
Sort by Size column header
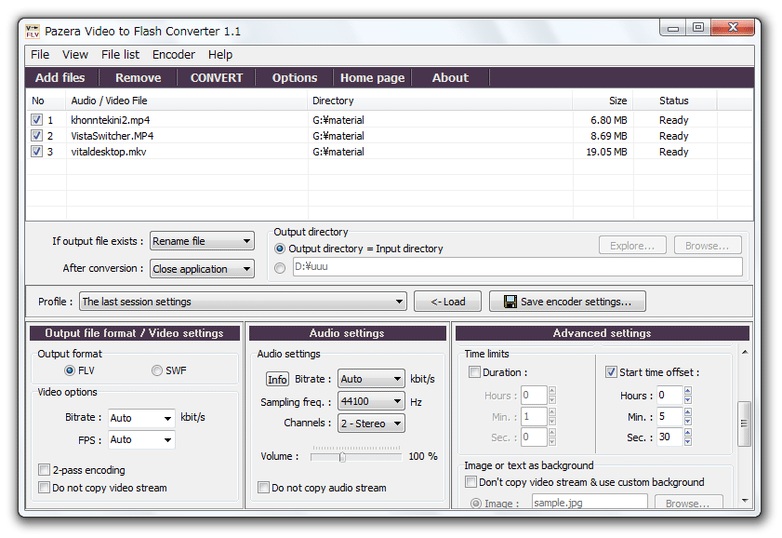(x=602, y=101)
